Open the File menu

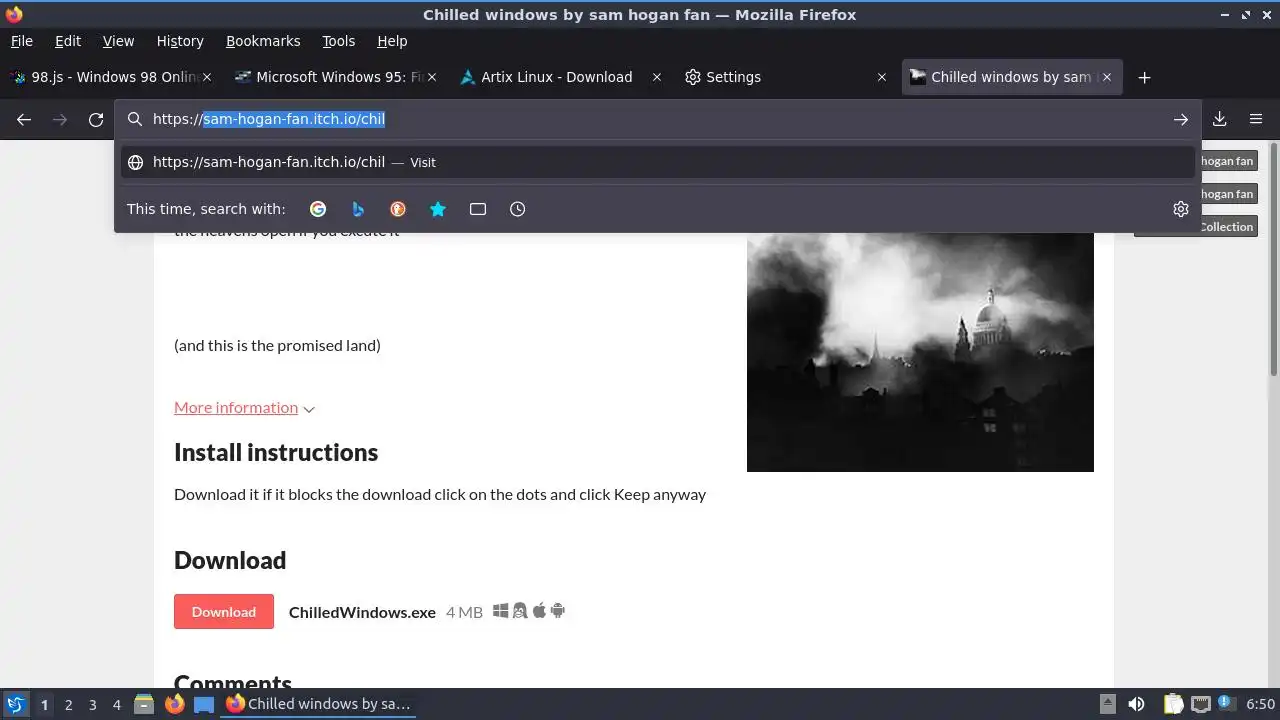pyautogui.click(x=21, y=41)
